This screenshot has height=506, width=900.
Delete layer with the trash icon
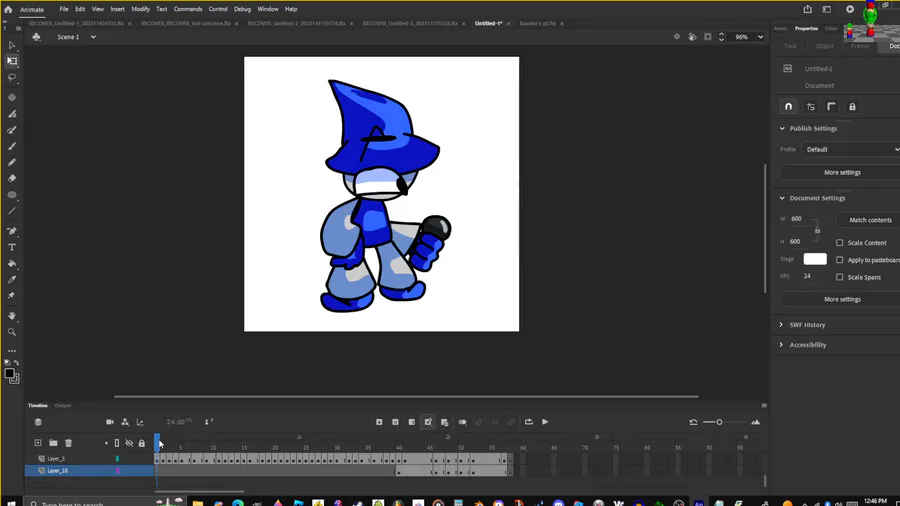coord(68,443)
